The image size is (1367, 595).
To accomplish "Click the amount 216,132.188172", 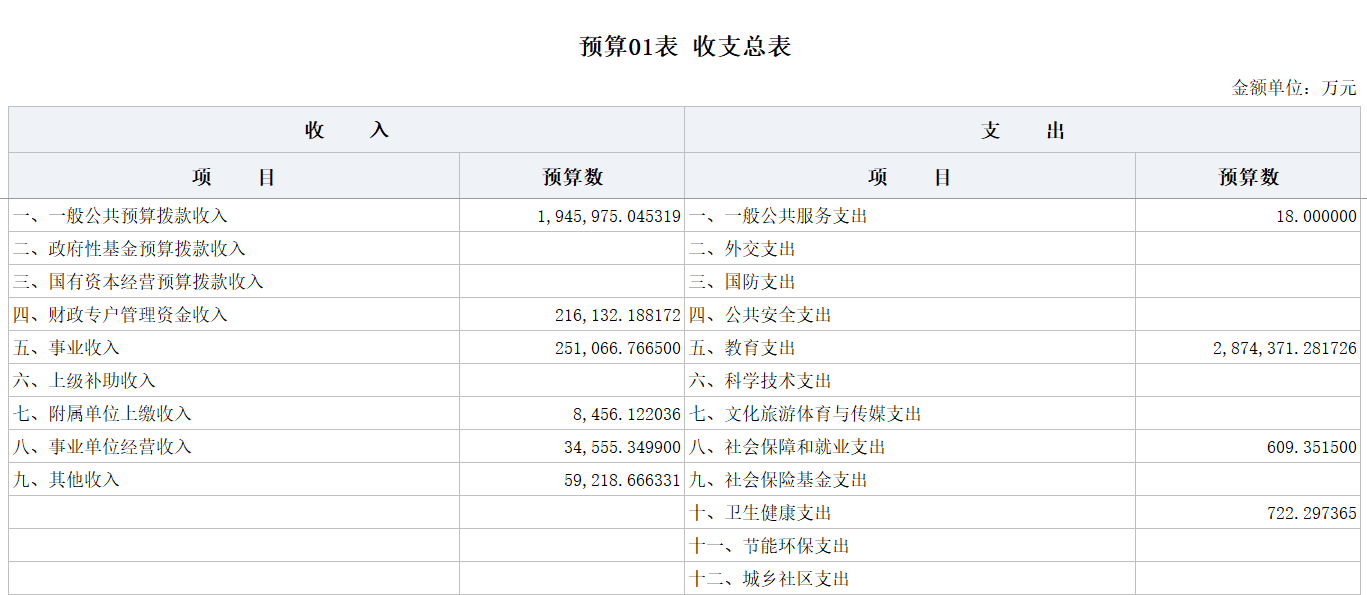I will tap(617, 315).
